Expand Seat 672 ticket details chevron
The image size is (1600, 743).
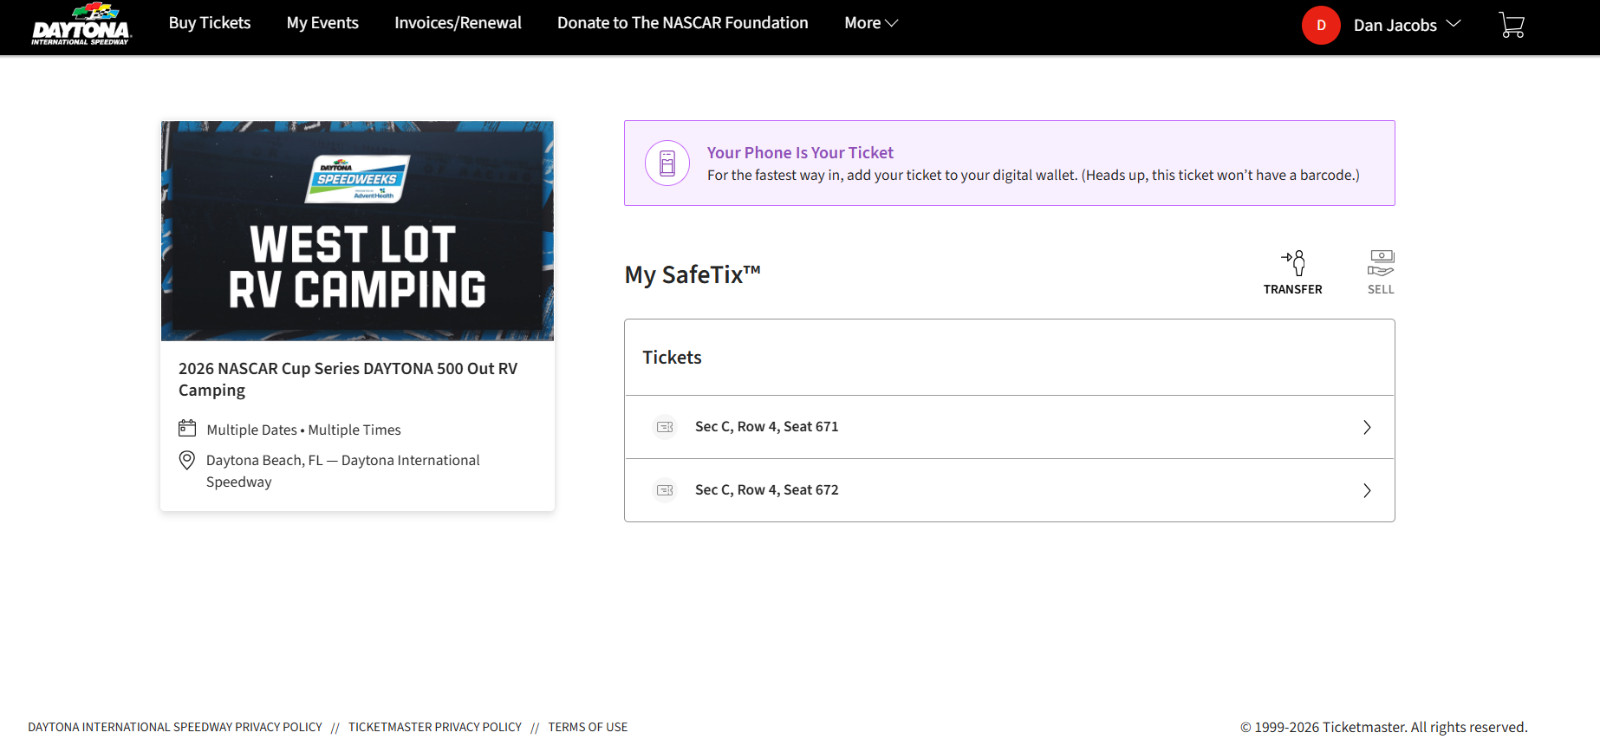click(1366, 490)
